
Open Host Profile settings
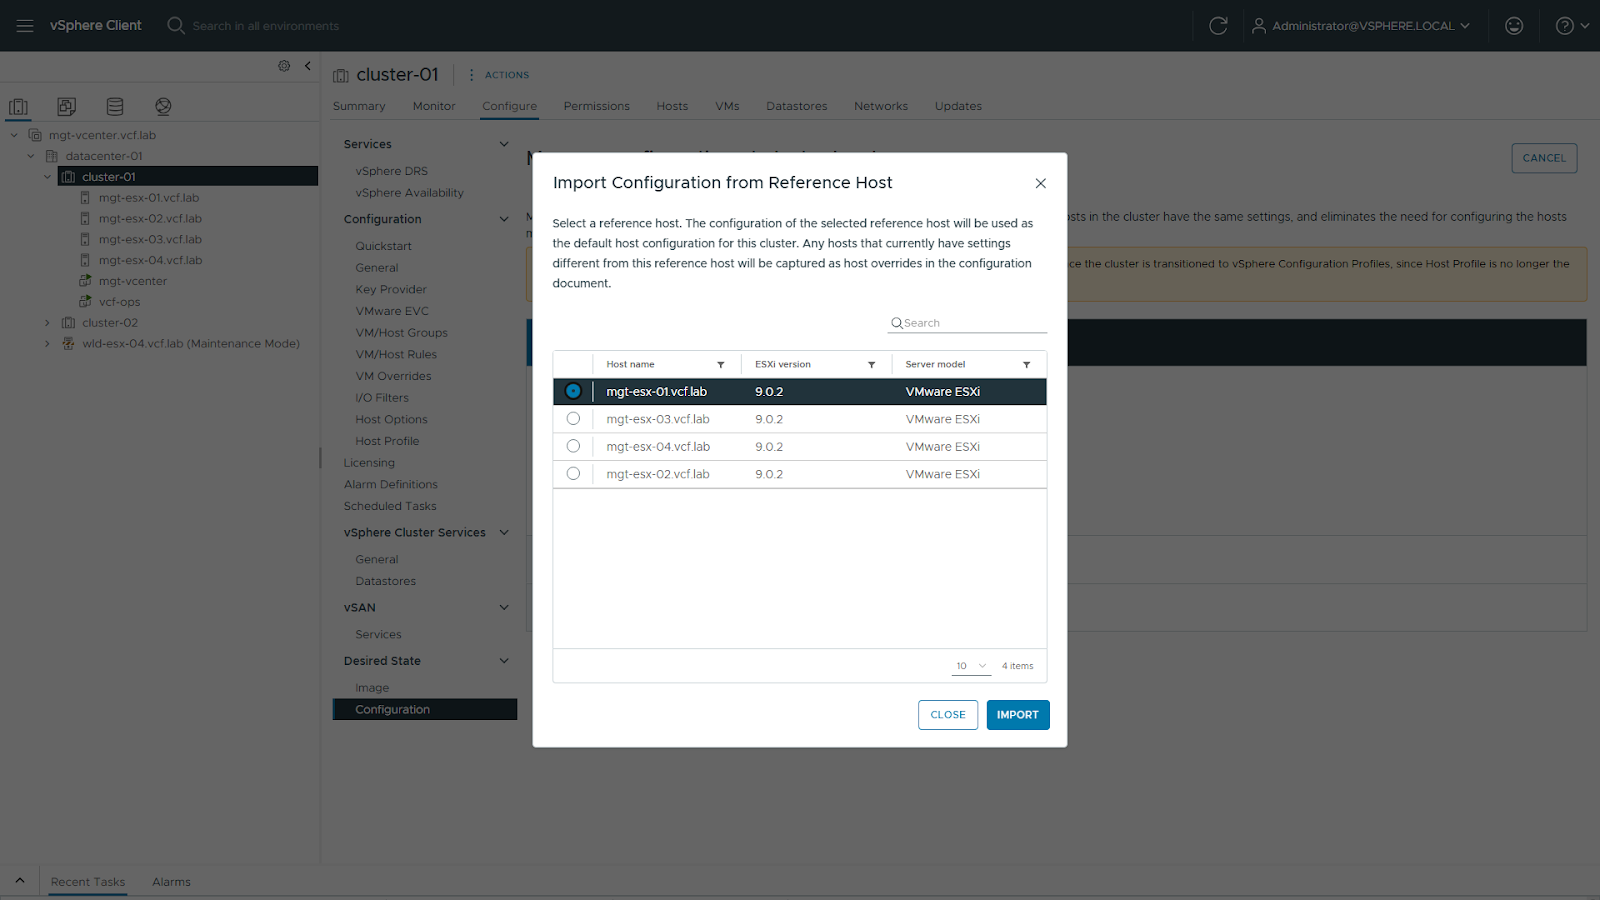point(387,441)
